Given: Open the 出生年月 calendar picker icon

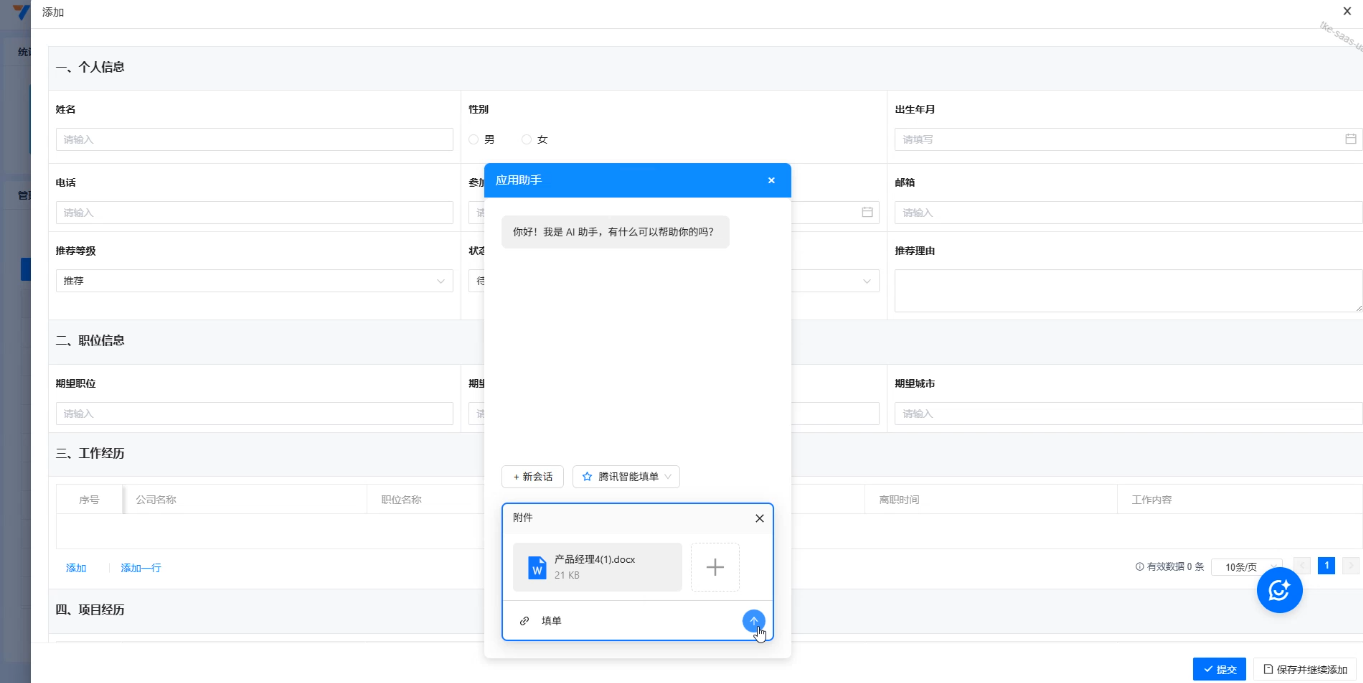Looking at the screenshot, I should point(1350,139).
